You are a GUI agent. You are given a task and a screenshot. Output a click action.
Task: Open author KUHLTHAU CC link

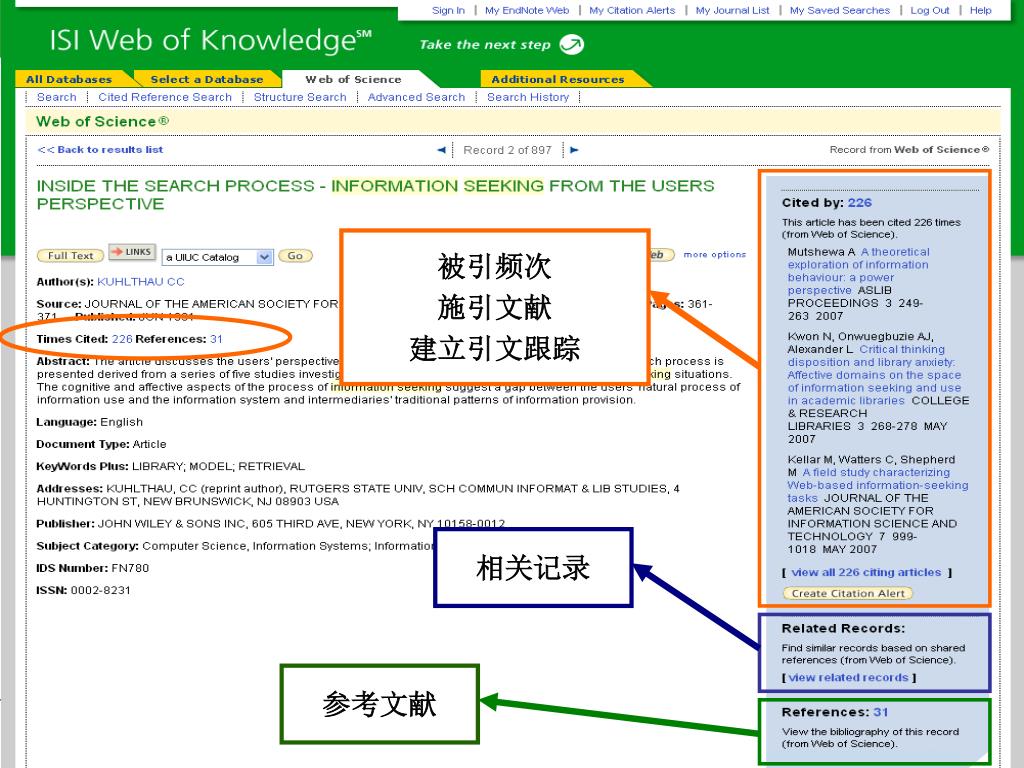click(140, 281)
